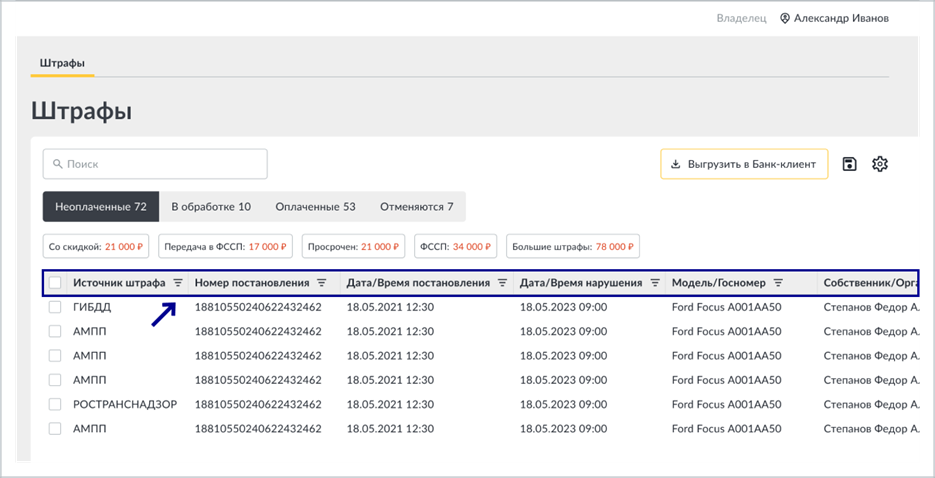The height and width of the screenshot is (478, 935).
Task: Select the Неоплаченные 72 tab
Action: [101, 207]
